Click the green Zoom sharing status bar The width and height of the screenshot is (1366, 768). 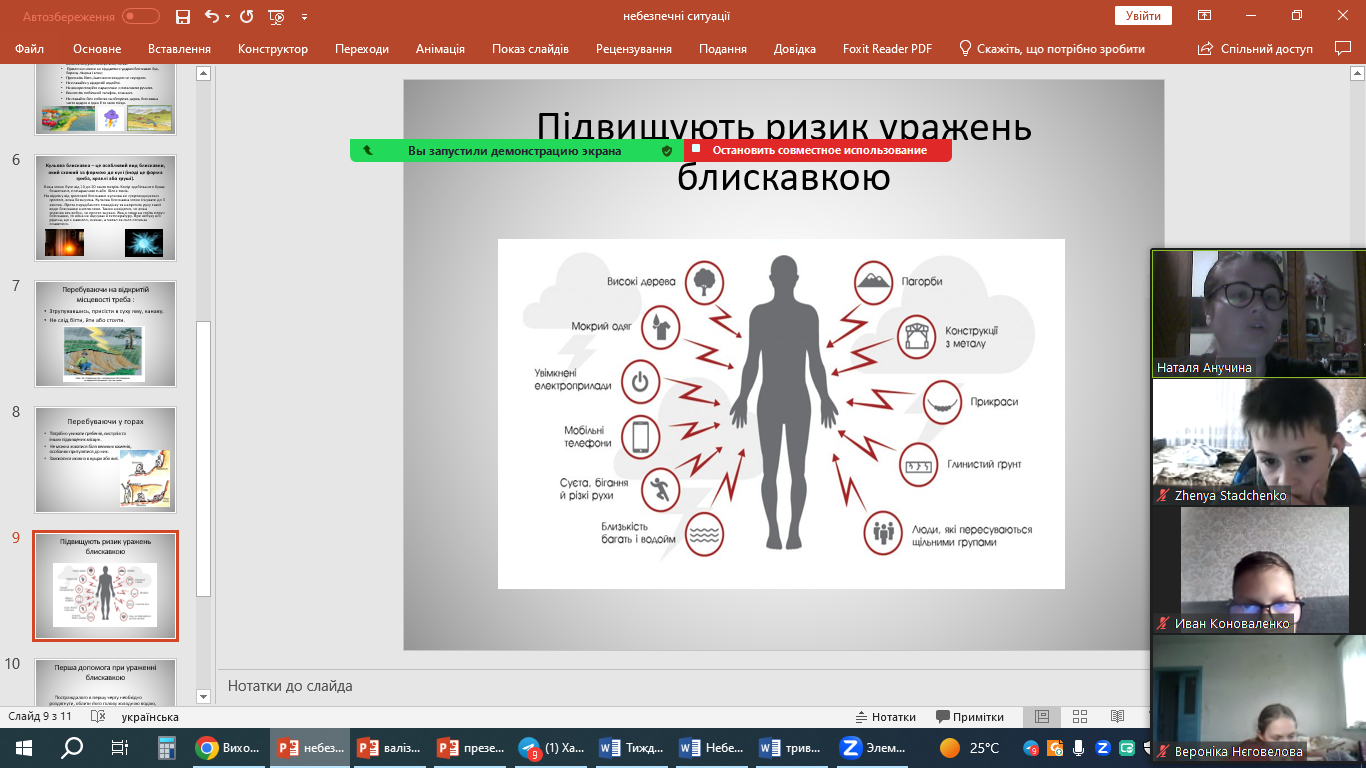coord(517,150)
